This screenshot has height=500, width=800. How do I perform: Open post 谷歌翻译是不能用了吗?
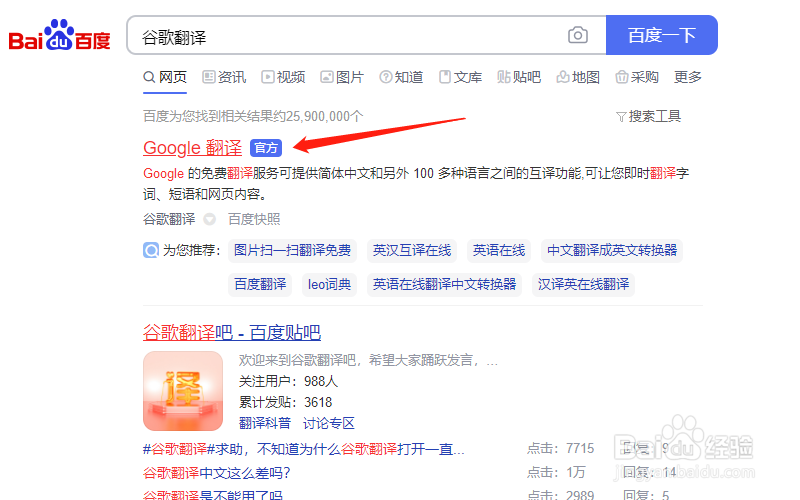(212, 495)
